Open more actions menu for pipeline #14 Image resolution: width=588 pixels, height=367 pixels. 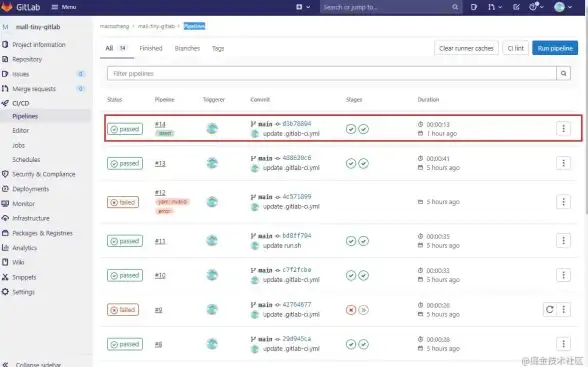tap(563, 129)
